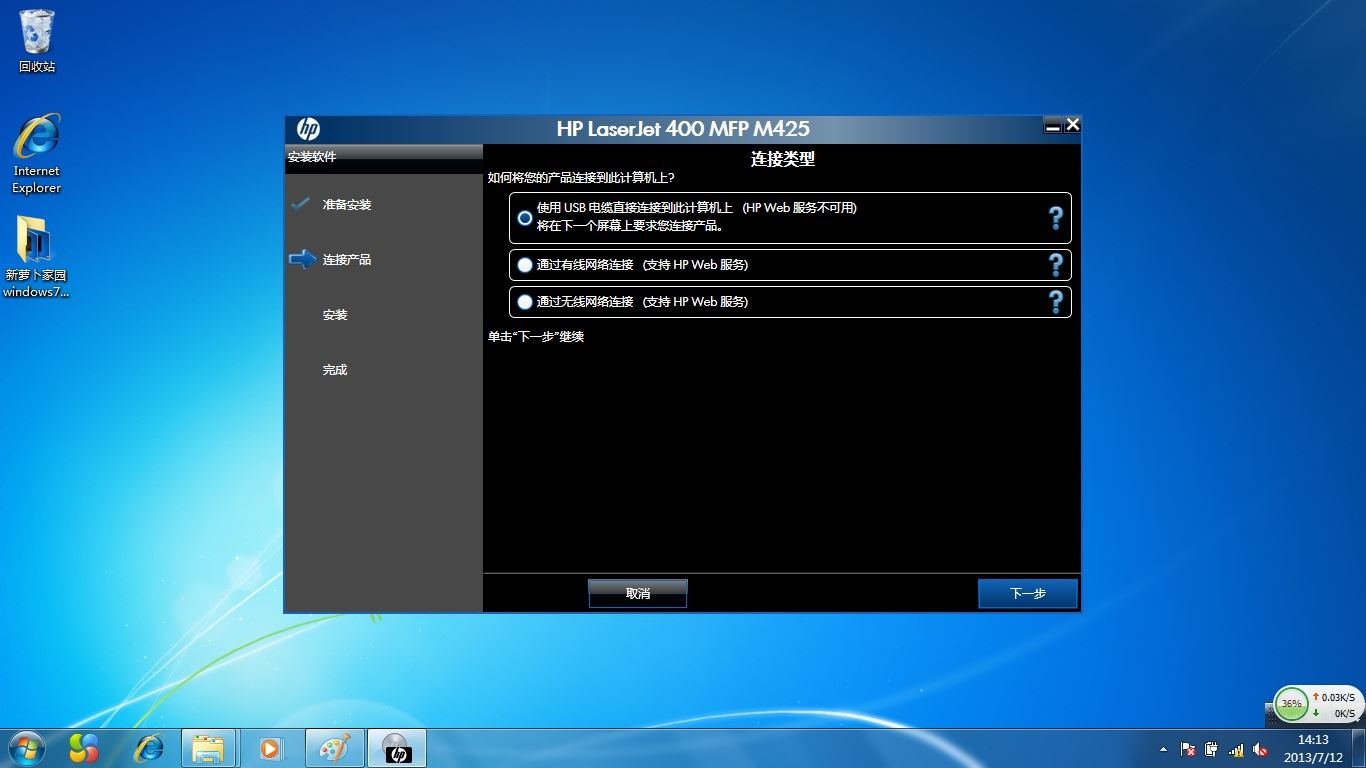Open the Paint app from the taskbar

(334, 747)
